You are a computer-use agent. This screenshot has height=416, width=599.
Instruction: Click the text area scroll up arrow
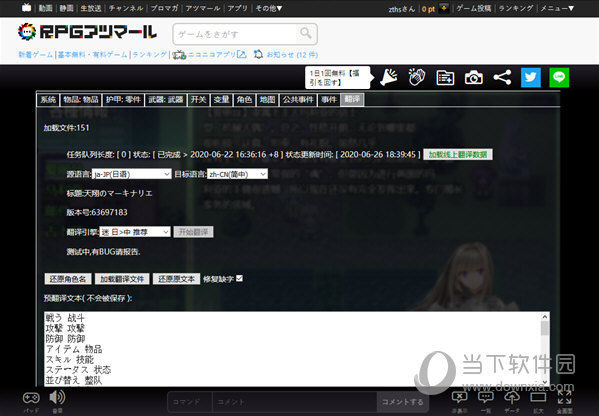point(545,317)
